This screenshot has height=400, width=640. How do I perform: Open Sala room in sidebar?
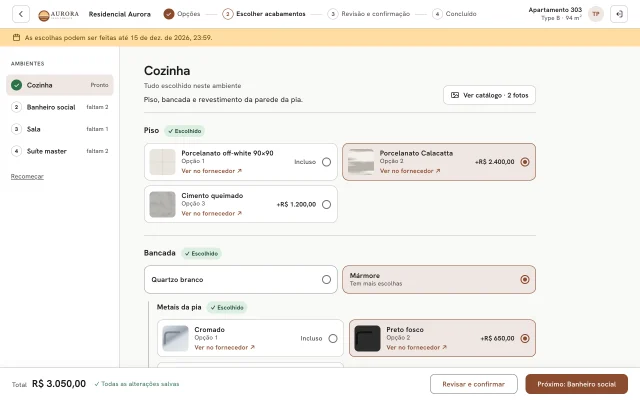[60, 129]
